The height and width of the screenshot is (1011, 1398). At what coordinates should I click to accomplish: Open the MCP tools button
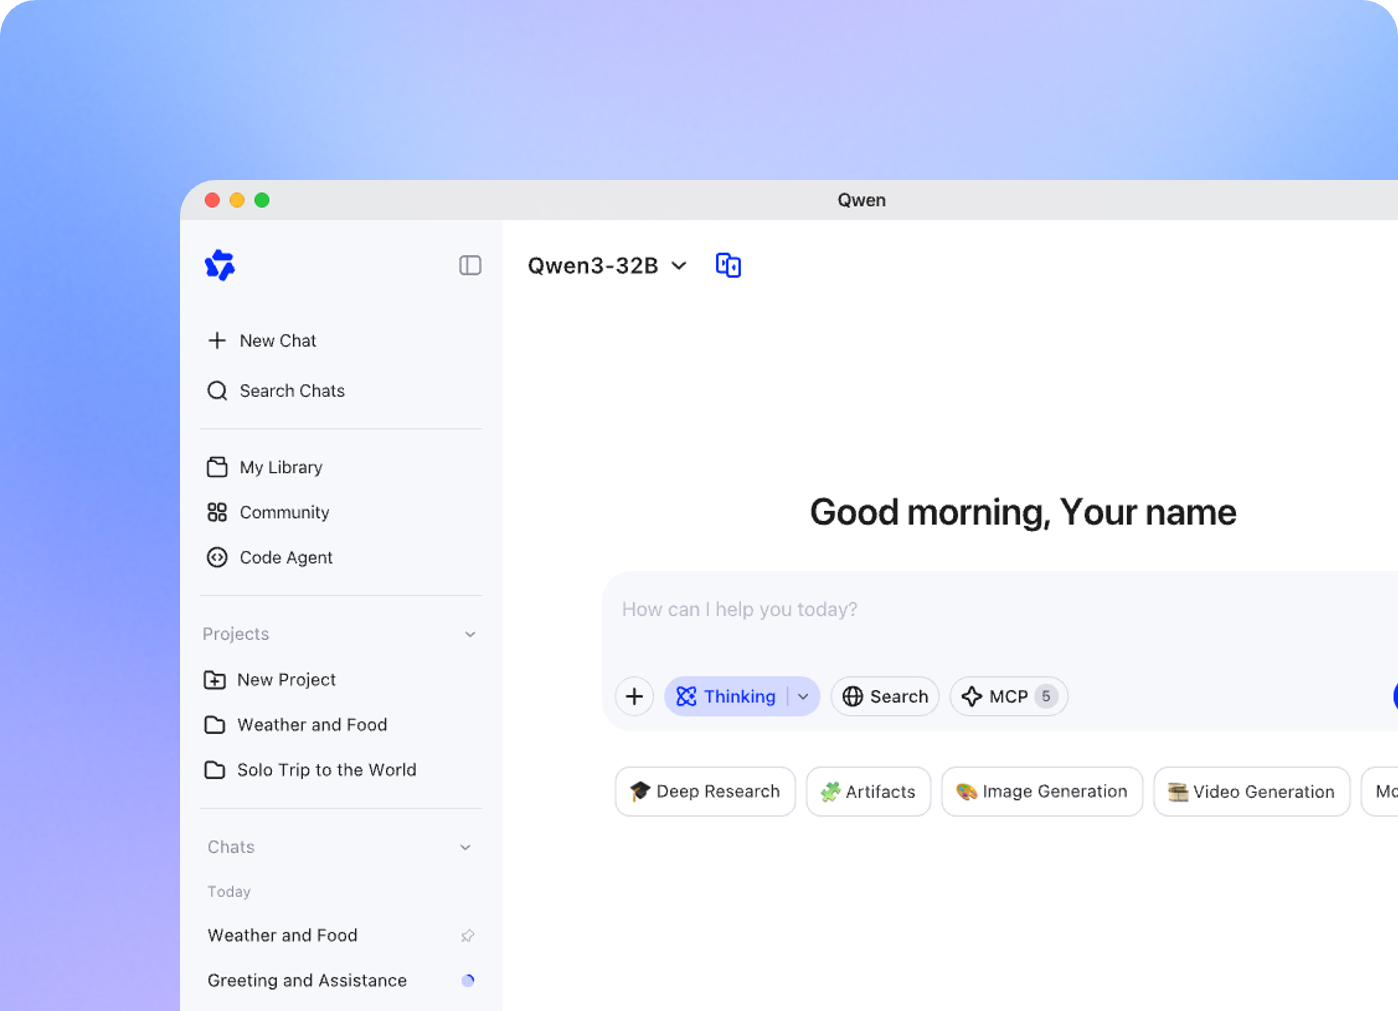click(1009, 696)
